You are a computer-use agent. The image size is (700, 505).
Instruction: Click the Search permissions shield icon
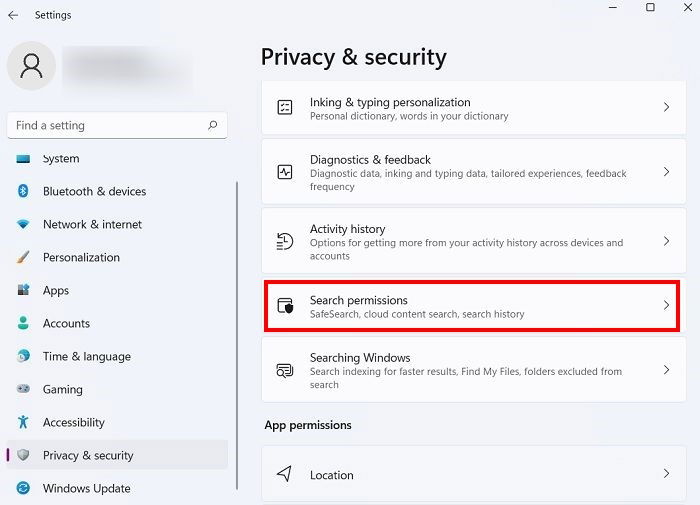pos(285,305)
